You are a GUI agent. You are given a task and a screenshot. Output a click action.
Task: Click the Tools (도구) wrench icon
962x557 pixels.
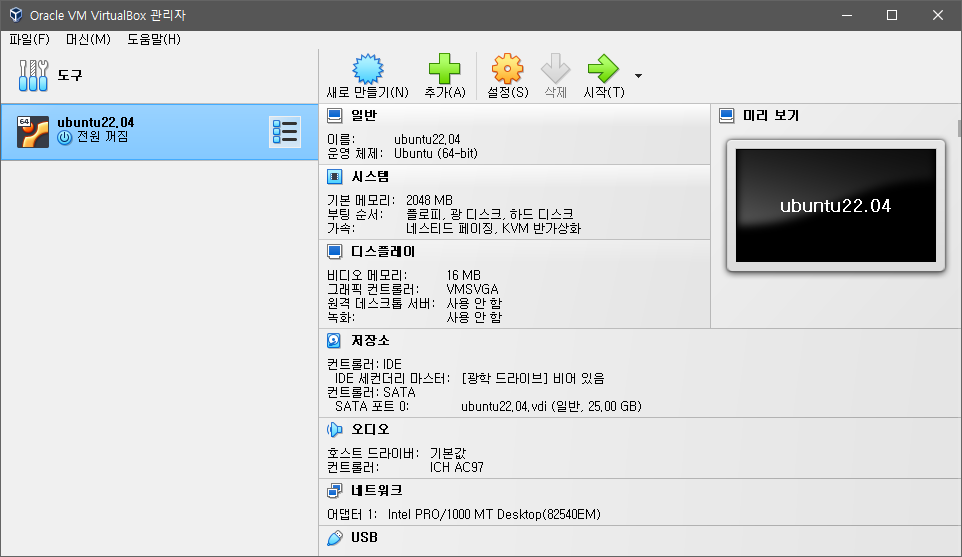(33, 75)
